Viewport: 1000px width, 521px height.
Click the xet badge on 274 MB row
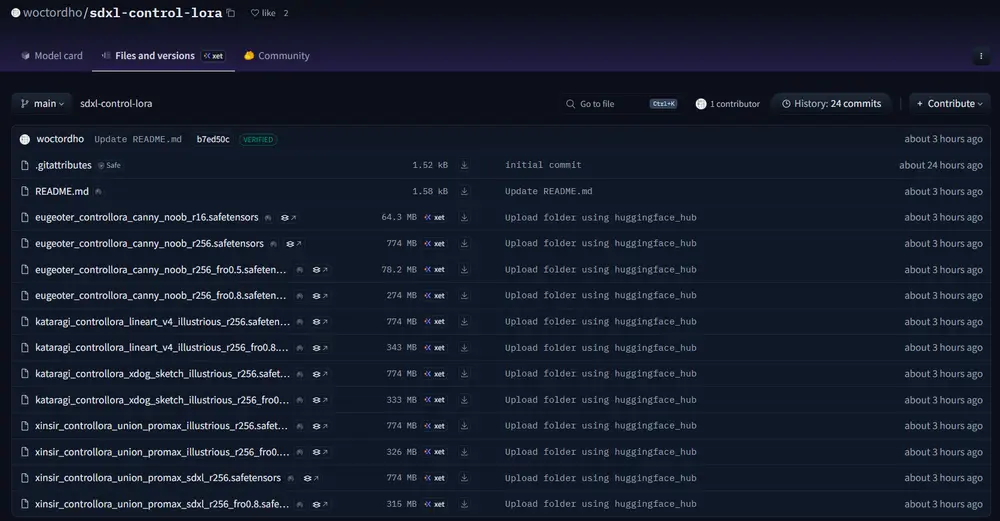click(434, 295)
